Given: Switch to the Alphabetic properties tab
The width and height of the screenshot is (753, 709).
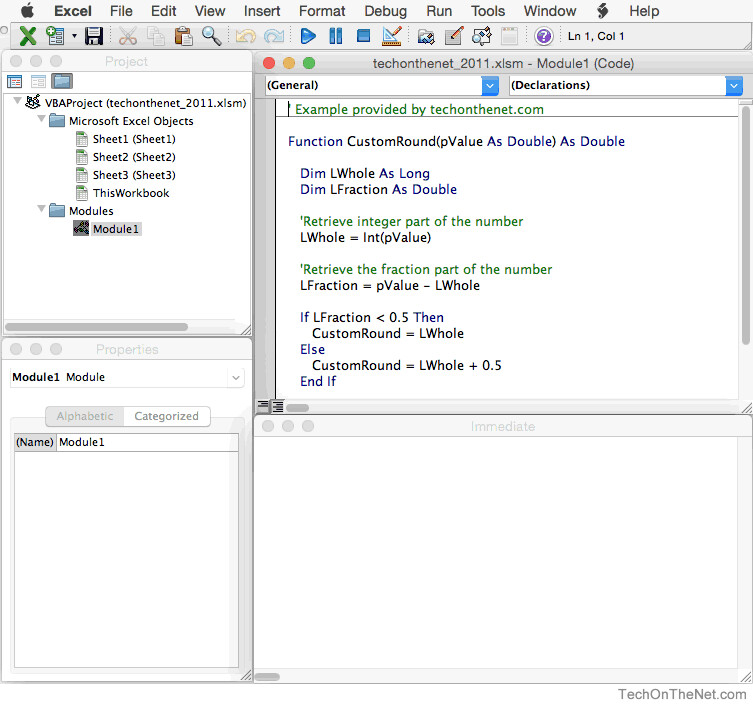Looking at the screenshot, I should [85, 416].
